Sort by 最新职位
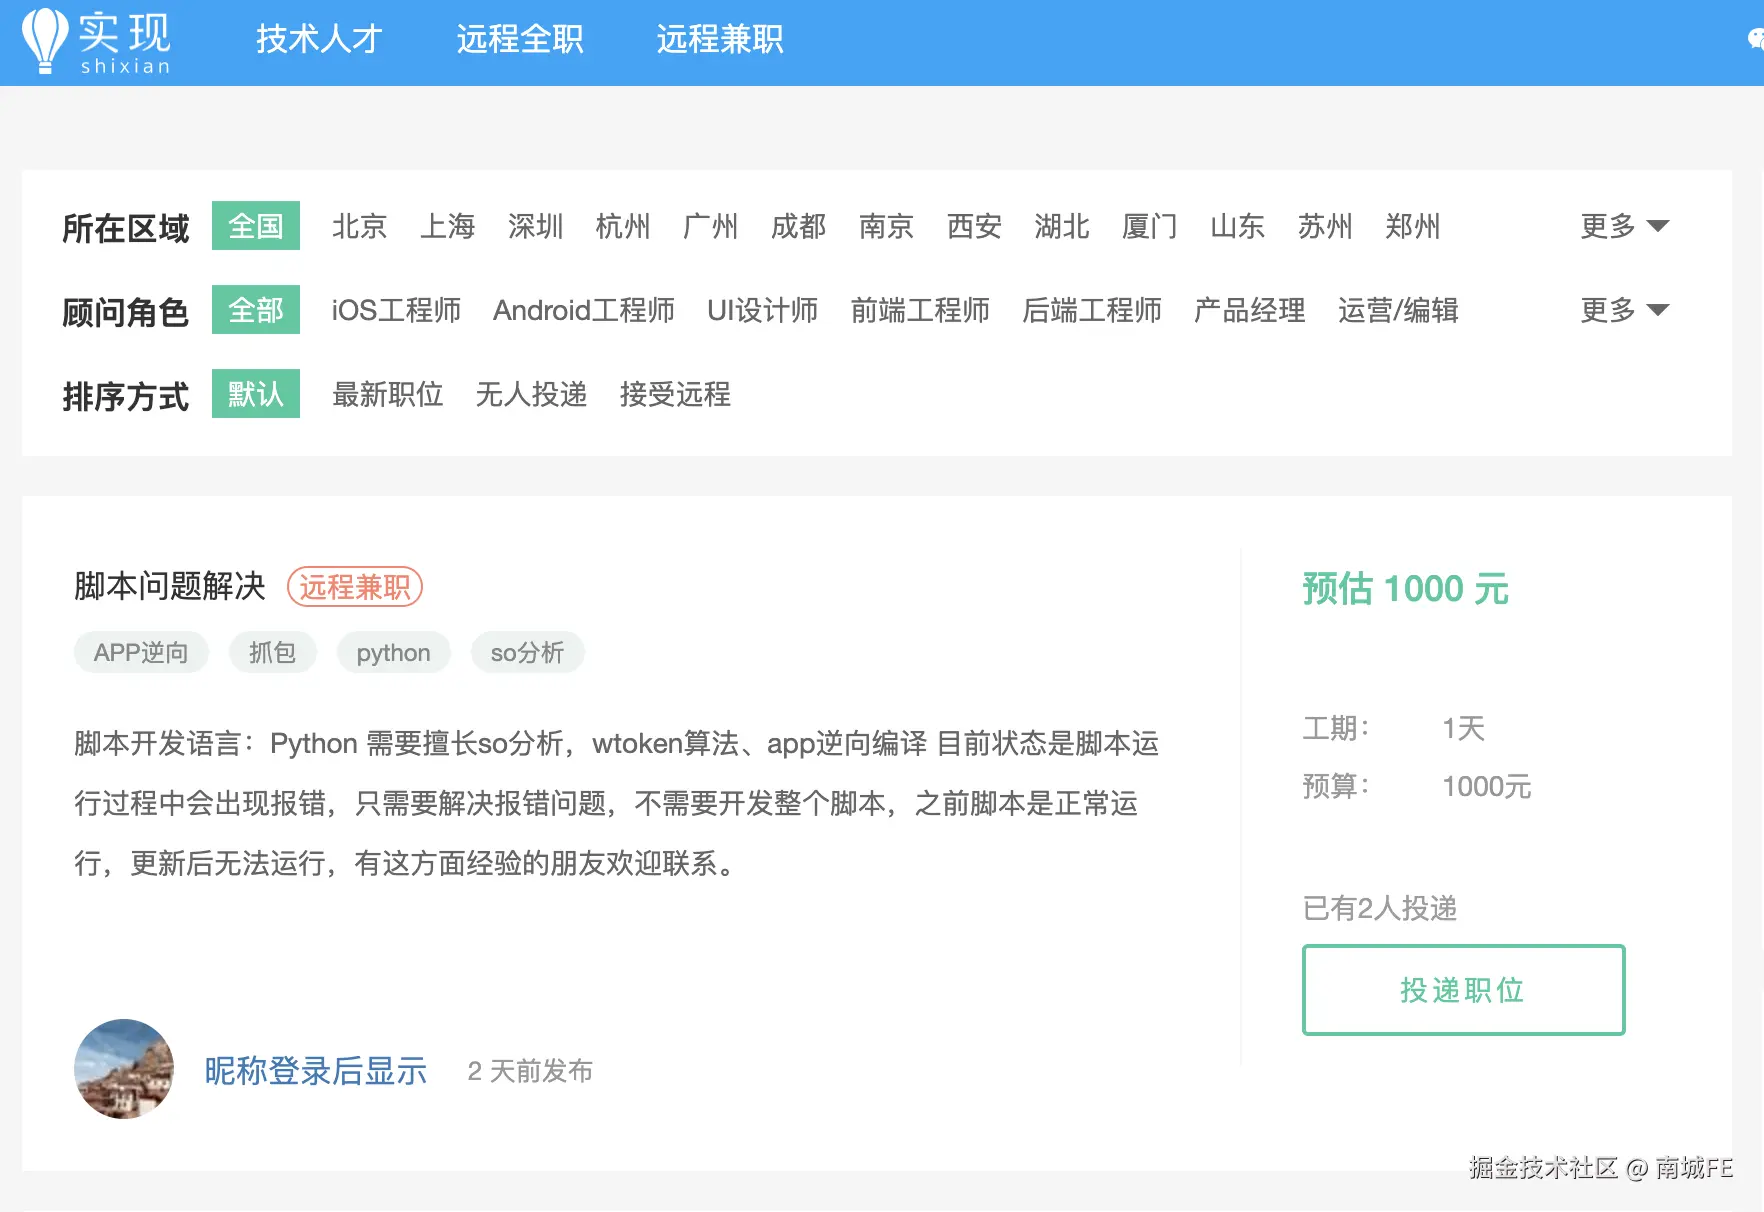The width and height of the screenshot is (1764, 1212). point(387,395)
